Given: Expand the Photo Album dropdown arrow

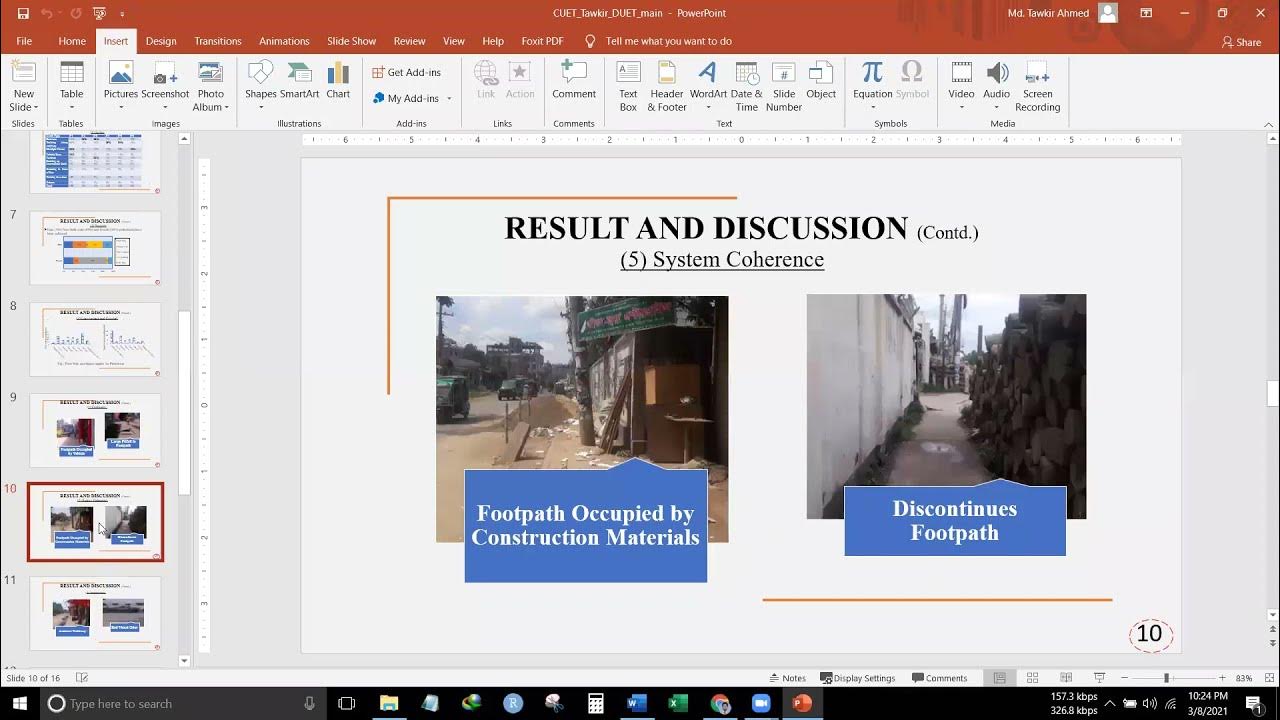Looking at the screenshot, I should pyautogui.click(x=227, y=108).
